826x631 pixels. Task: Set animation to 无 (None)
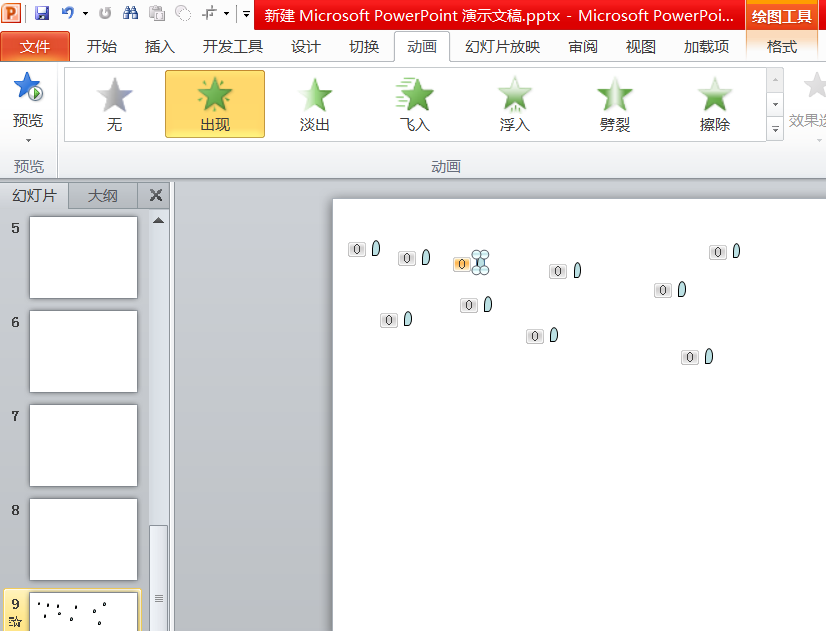114,104
